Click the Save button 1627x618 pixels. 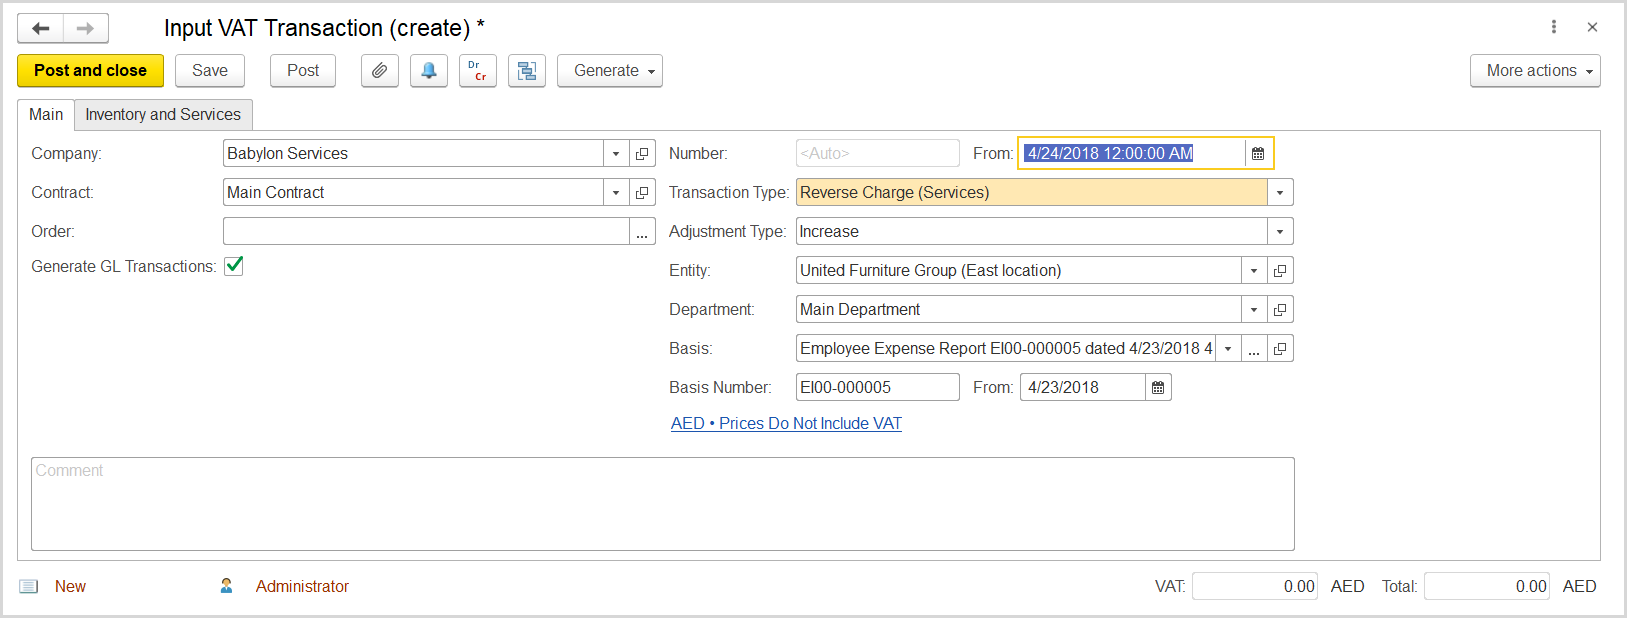210,71
